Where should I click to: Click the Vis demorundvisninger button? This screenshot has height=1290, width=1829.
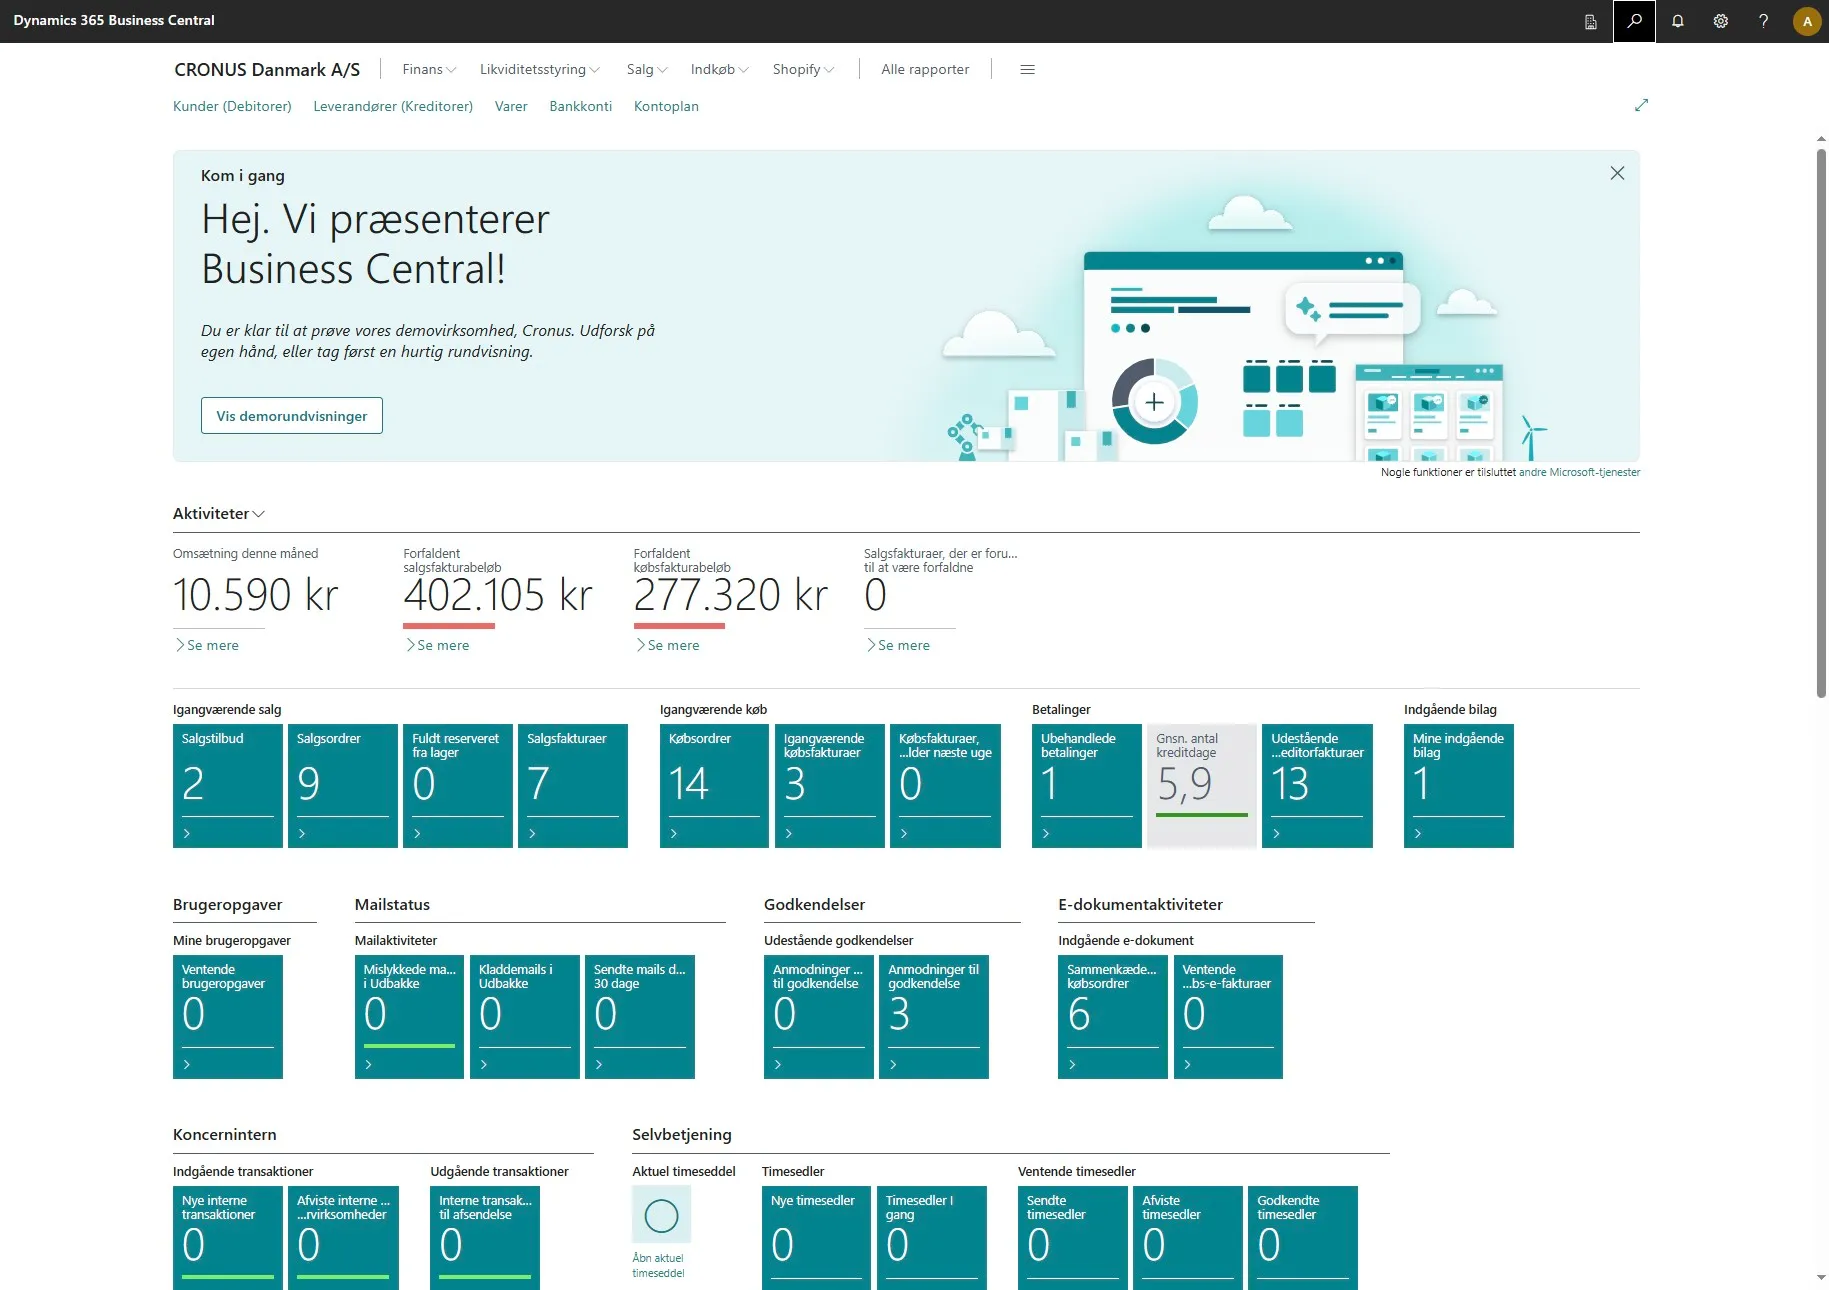[x=292, y=416]
